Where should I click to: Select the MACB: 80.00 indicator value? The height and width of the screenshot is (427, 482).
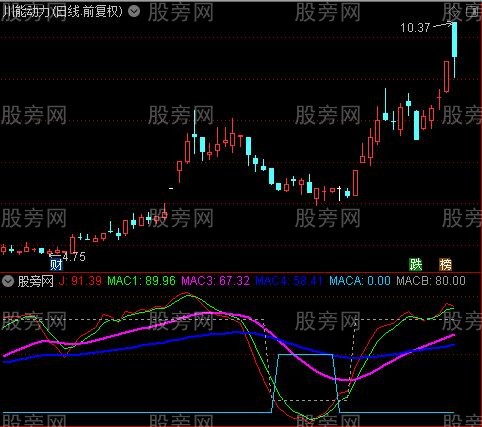click(431, 281)
